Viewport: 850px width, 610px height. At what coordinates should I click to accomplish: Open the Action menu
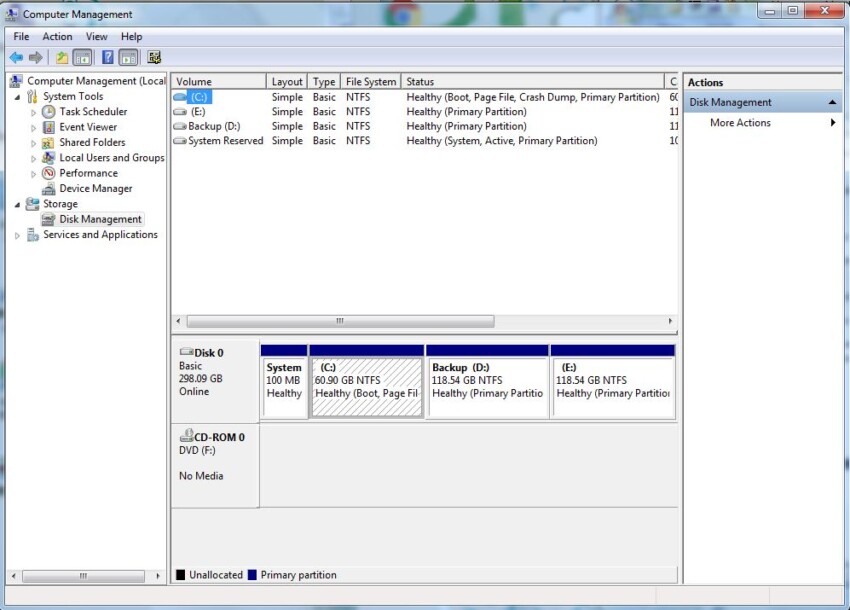click(x=57, y=36)
